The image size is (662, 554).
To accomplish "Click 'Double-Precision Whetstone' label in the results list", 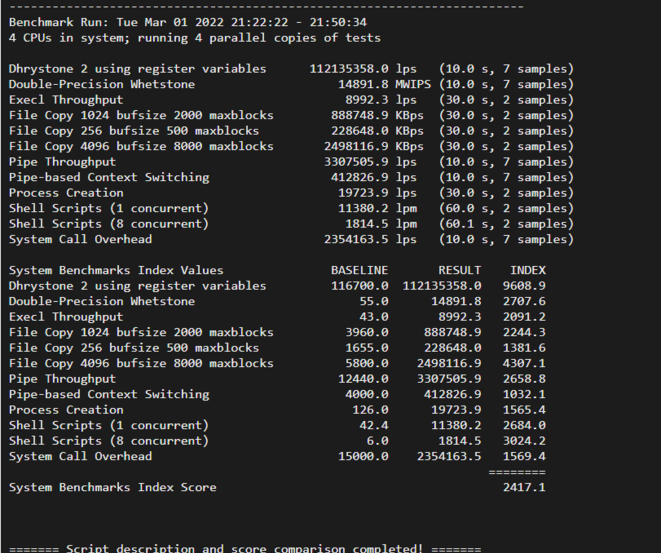I will pos(102,84).
